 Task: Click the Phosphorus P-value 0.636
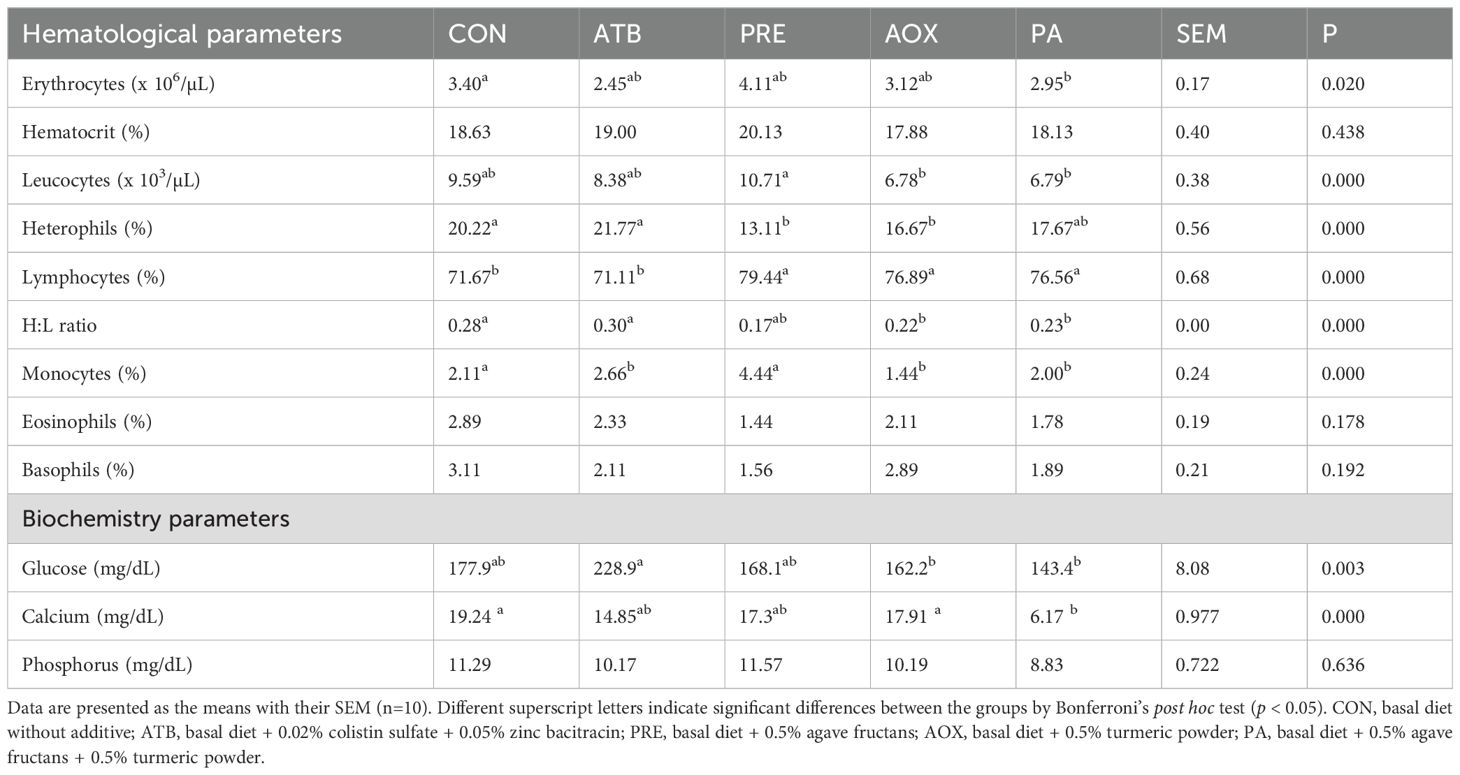point(1342,665)
